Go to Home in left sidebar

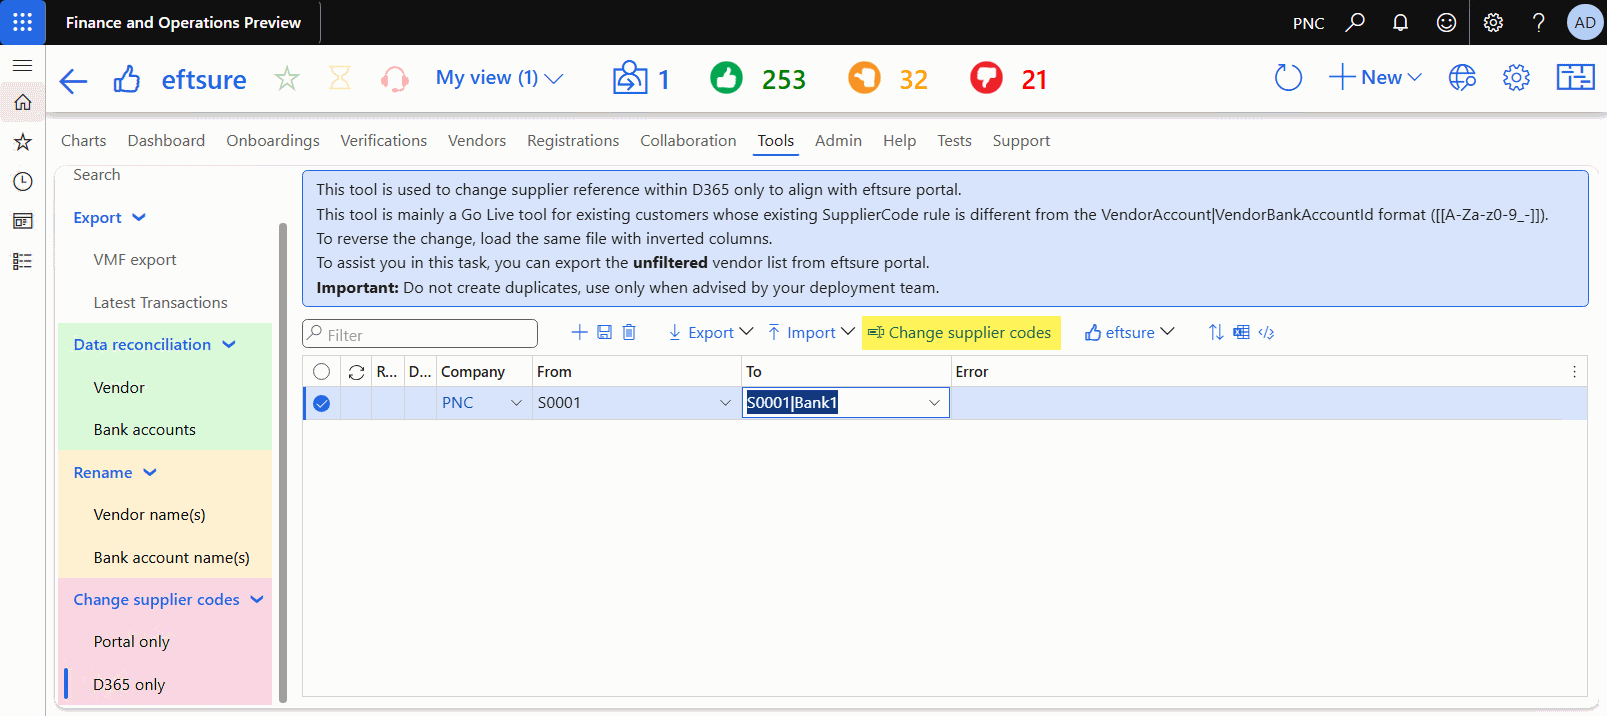tap(22, 102)
